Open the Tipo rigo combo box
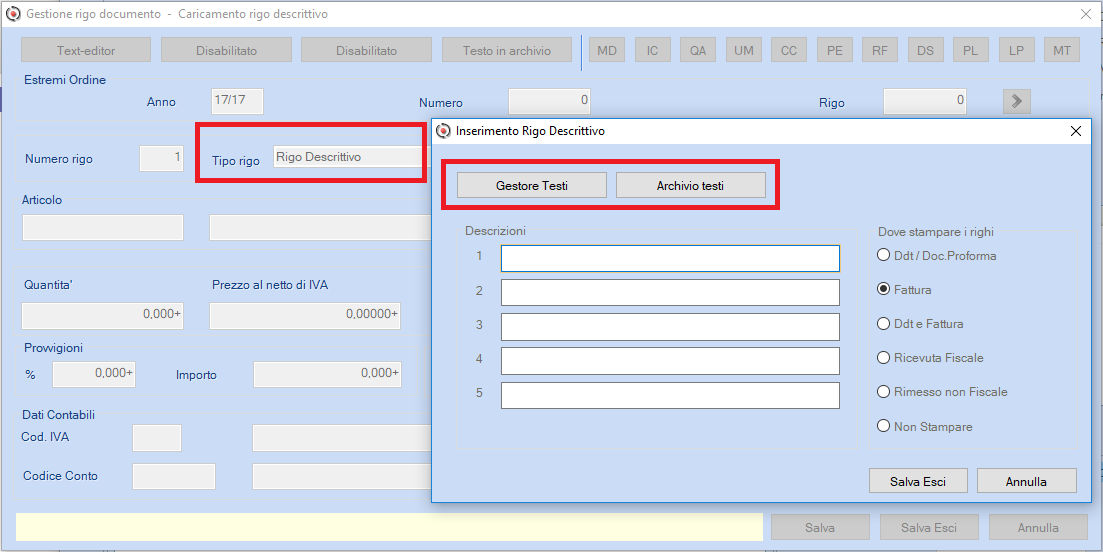Image resolution: width=1103 pixels, height=552 pixels. pos(350,157)
